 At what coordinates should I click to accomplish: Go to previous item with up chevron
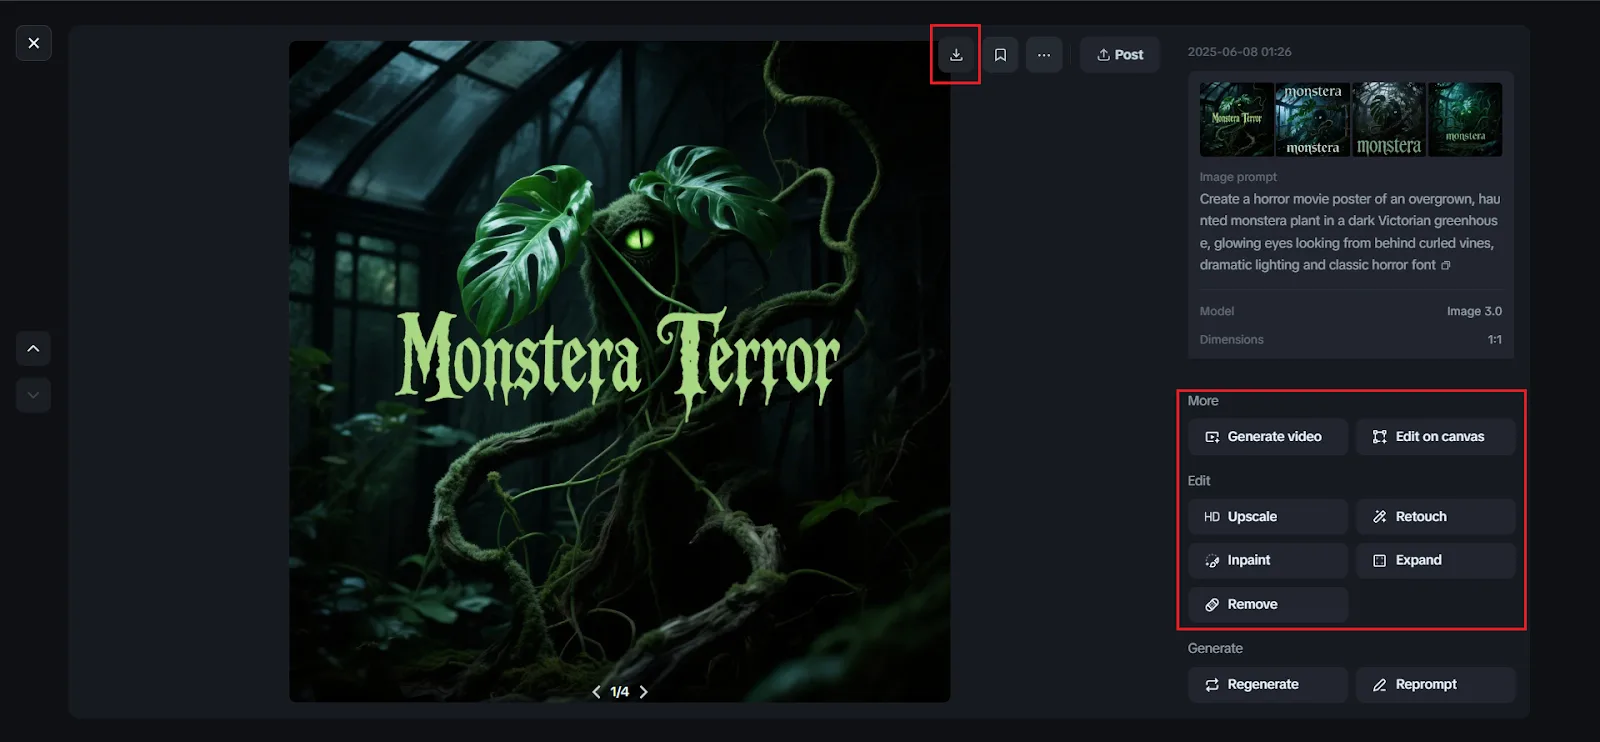point(34,349)
